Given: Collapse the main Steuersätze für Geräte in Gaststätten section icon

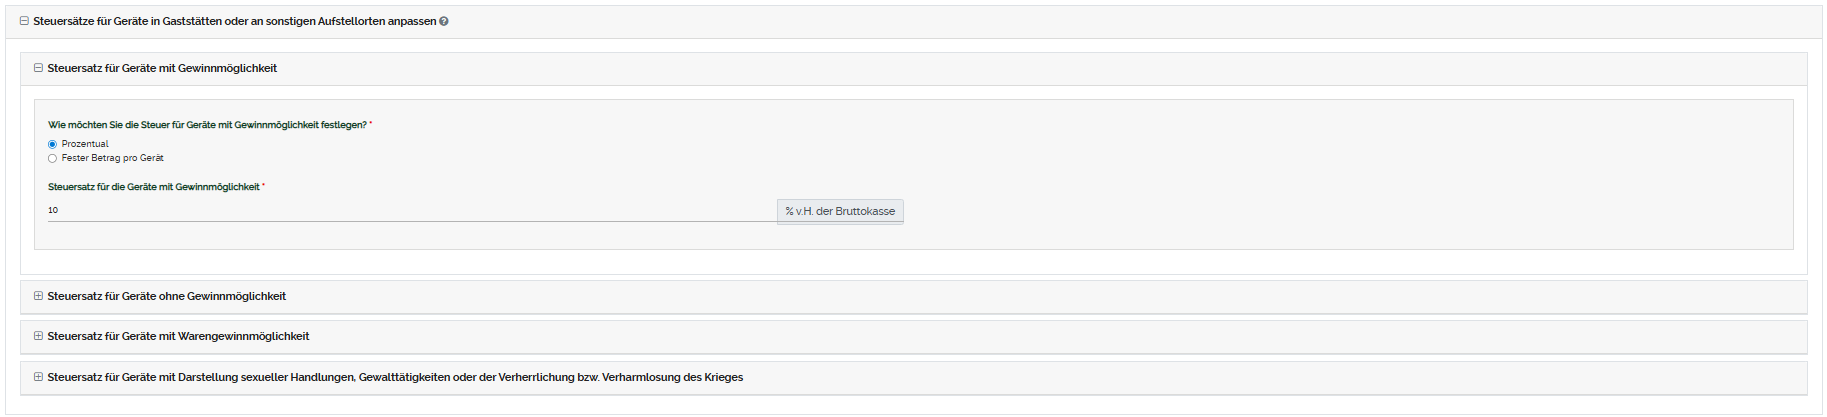Looking at the screenshot, I should (x=24, y=21).
